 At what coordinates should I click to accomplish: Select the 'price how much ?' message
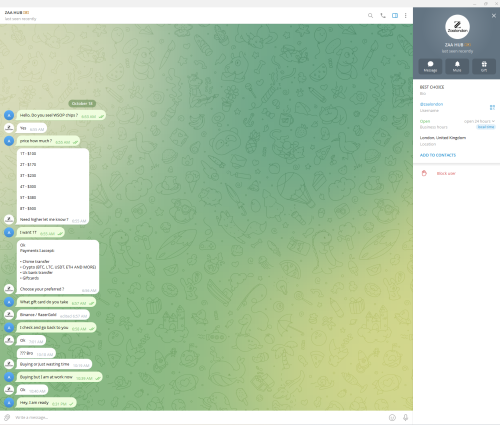pyautogui.click(x=48, y=141)
